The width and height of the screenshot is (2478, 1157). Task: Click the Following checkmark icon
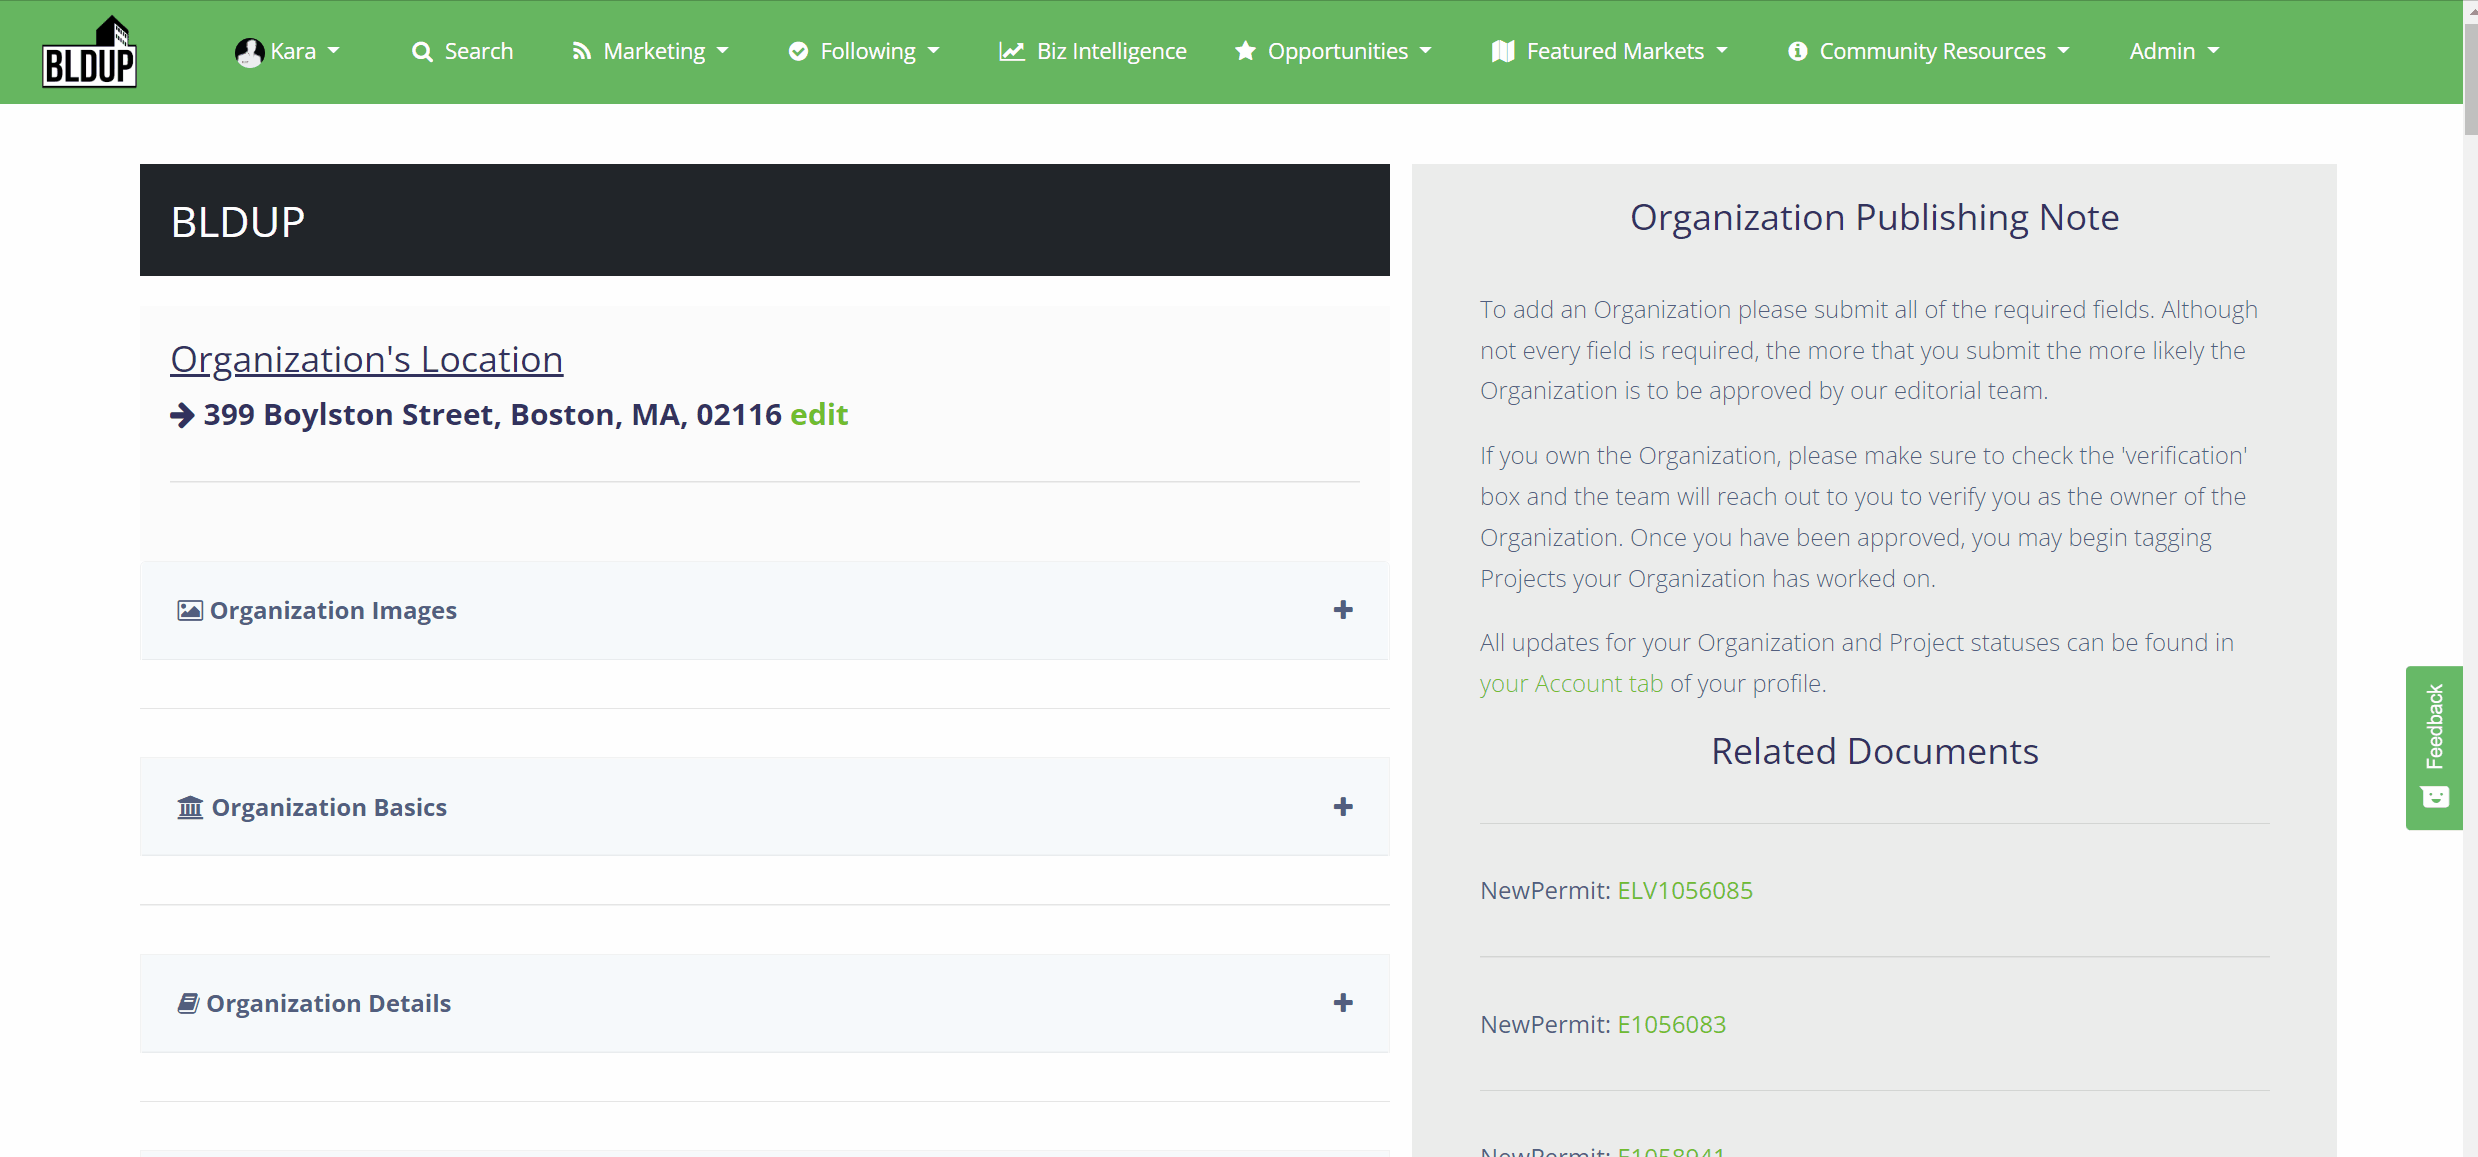798,51
